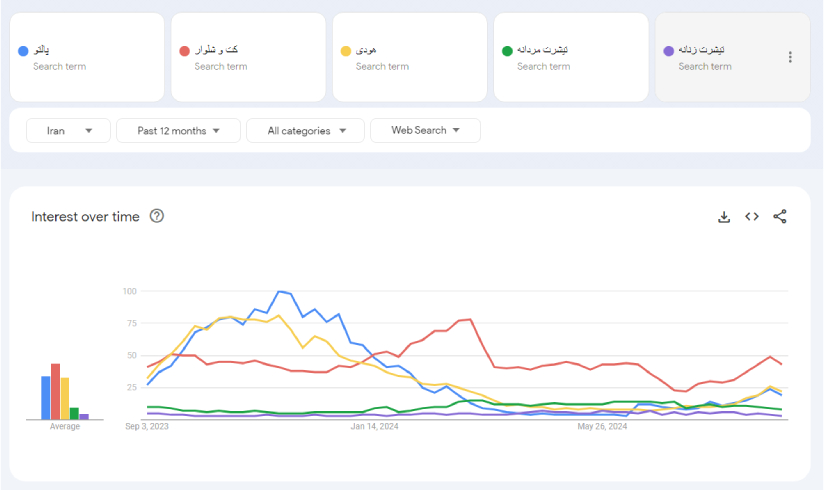Click the purple average bar
This screenshot has height=490, width=824.
pyautogui.click(x=84, y=417)
